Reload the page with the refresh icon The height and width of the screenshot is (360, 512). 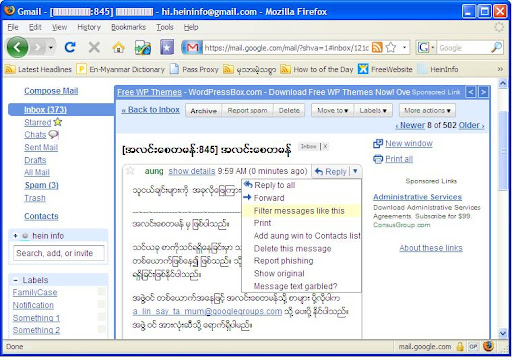click(70, 47)
